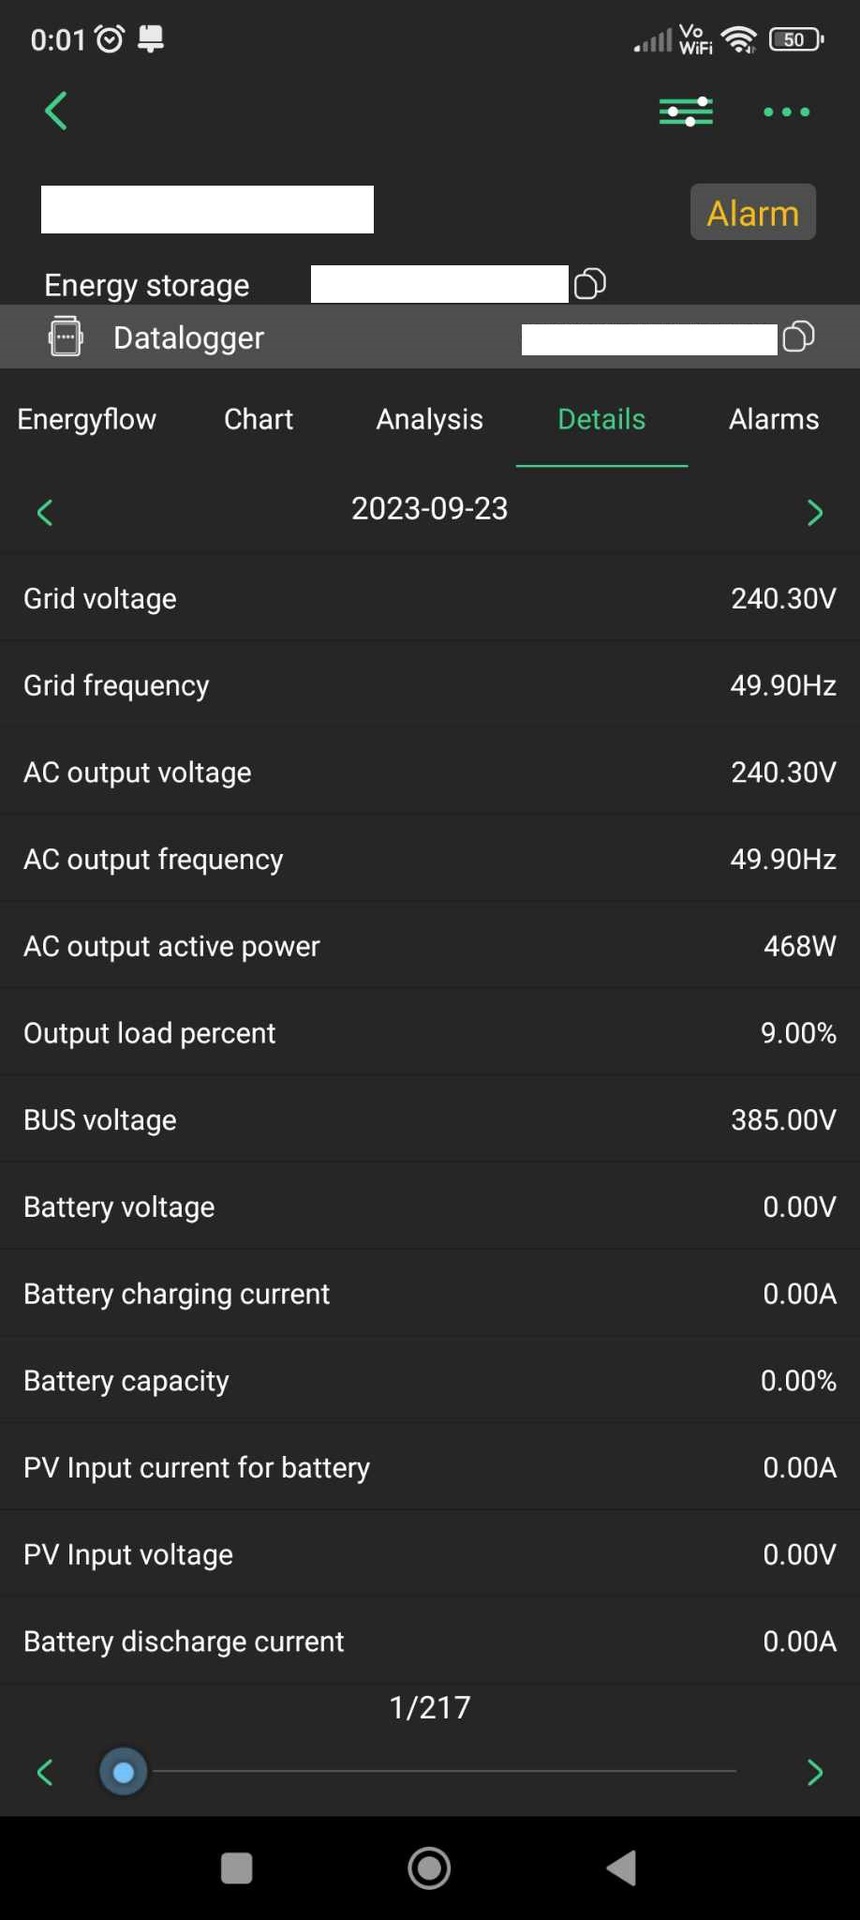The height and width of the screenshot is (1920, 860).
Task: Open the filter settings sliders icon
Action: pyautogui.click(x=686, y=111)
